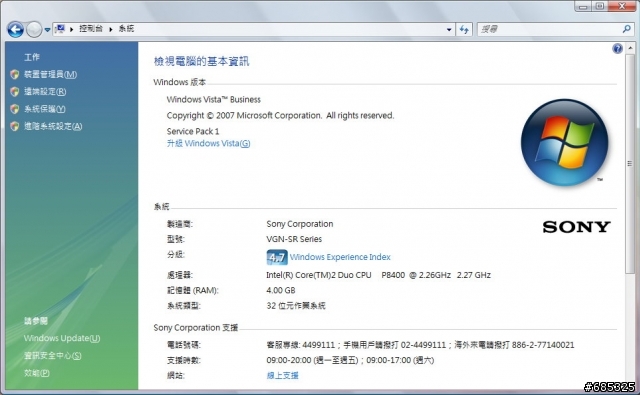This screenshot has width=640, height=395.
Task: Select the 檢視電腦的基本資訊 heading
Action: [x=201, y=61]
